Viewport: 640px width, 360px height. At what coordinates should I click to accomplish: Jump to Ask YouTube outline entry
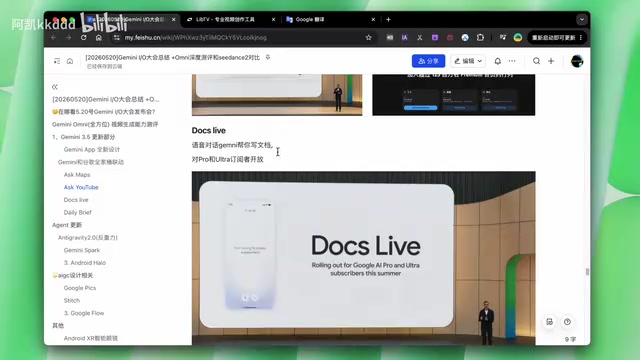pos(81,187)
